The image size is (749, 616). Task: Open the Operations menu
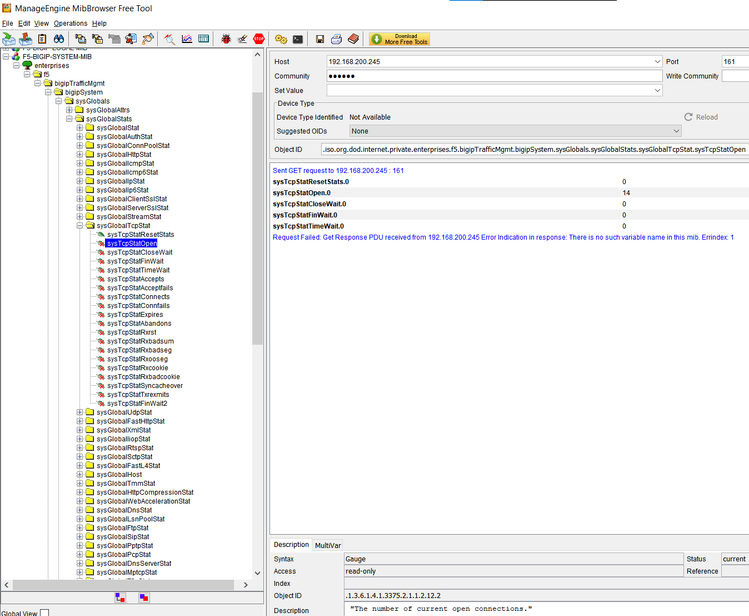point(70,23)
